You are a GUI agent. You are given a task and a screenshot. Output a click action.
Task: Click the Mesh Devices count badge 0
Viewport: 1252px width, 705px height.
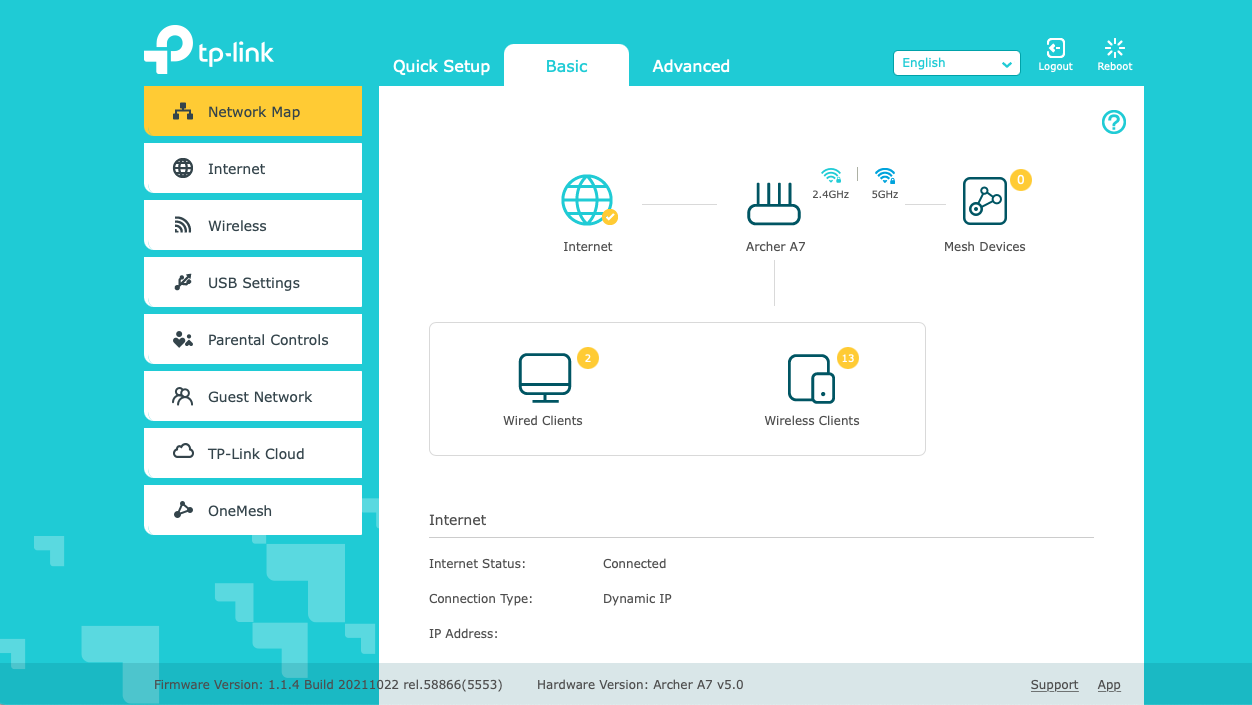click(1020, 180)
